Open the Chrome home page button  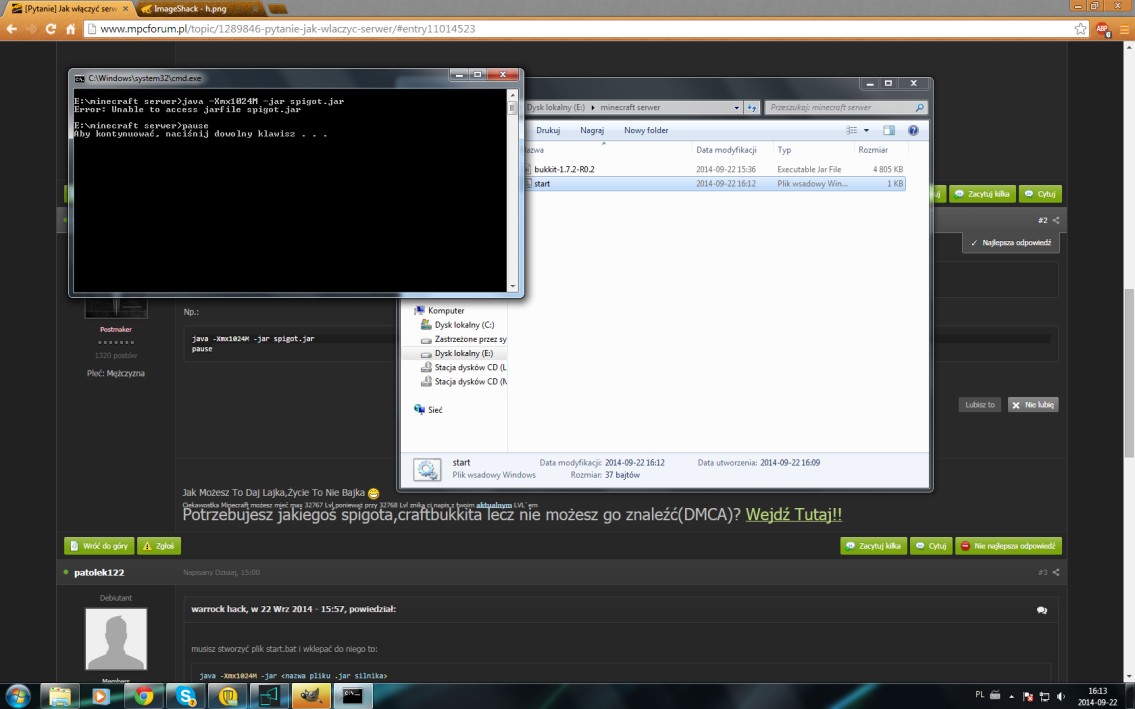click(x=70, y=29)
